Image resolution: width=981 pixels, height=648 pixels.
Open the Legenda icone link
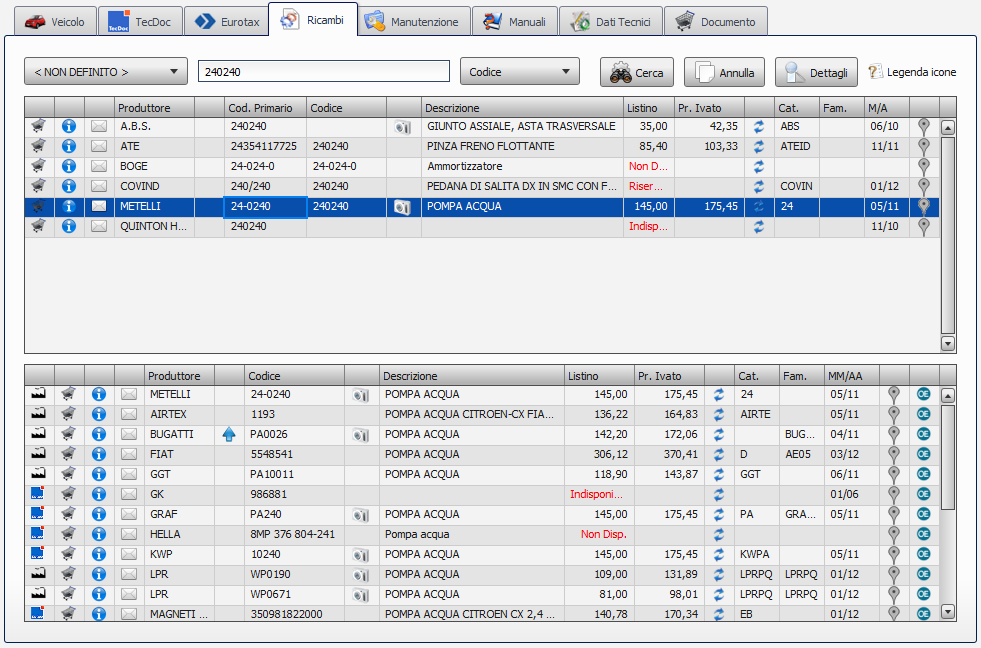click(912, 72)
